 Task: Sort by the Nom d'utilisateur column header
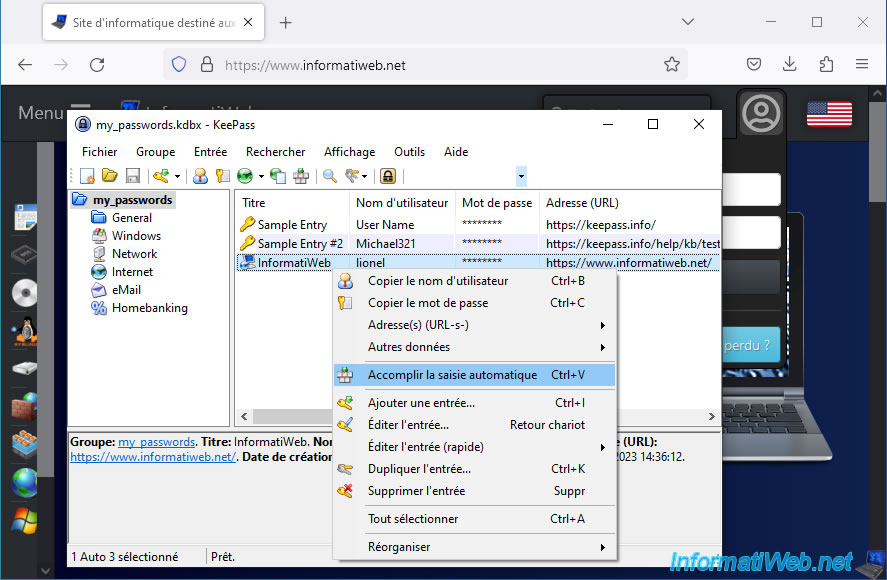pos(402,203)
